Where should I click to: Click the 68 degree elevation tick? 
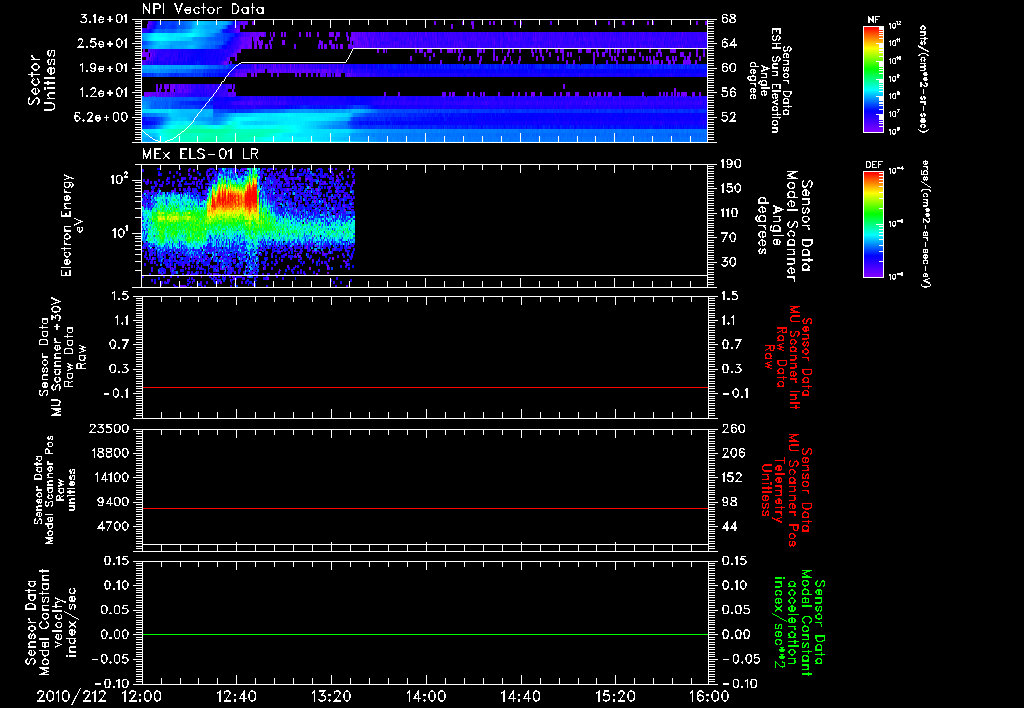pos(729,19)
